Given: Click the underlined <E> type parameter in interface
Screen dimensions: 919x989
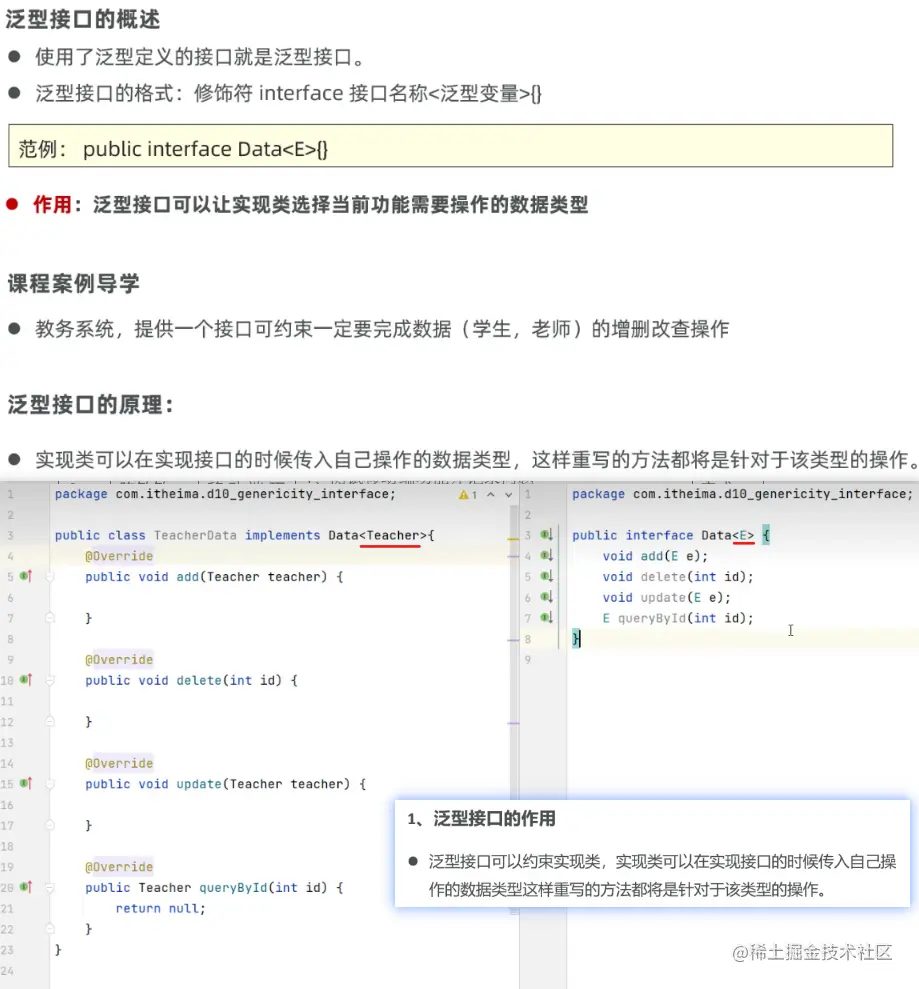Looking at the screenshot, I should [x=744, y=535].
